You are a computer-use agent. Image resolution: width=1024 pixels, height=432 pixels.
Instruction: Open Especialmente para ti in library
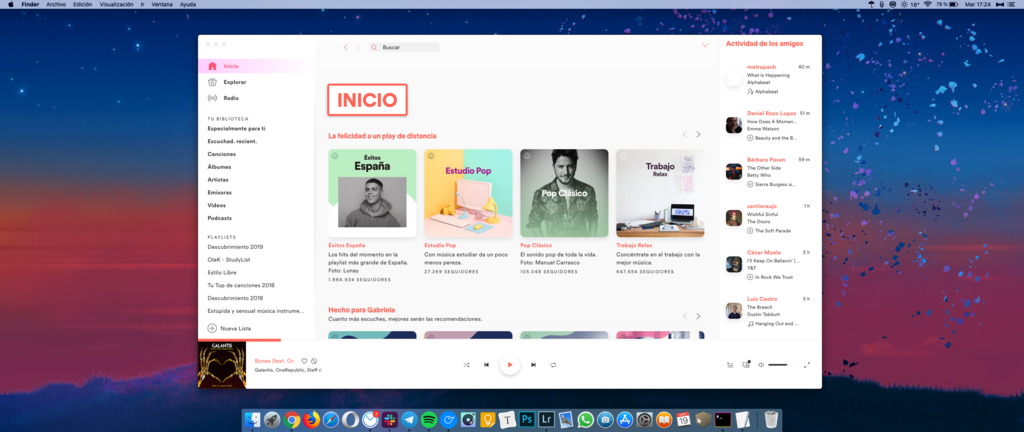point(236,129)
